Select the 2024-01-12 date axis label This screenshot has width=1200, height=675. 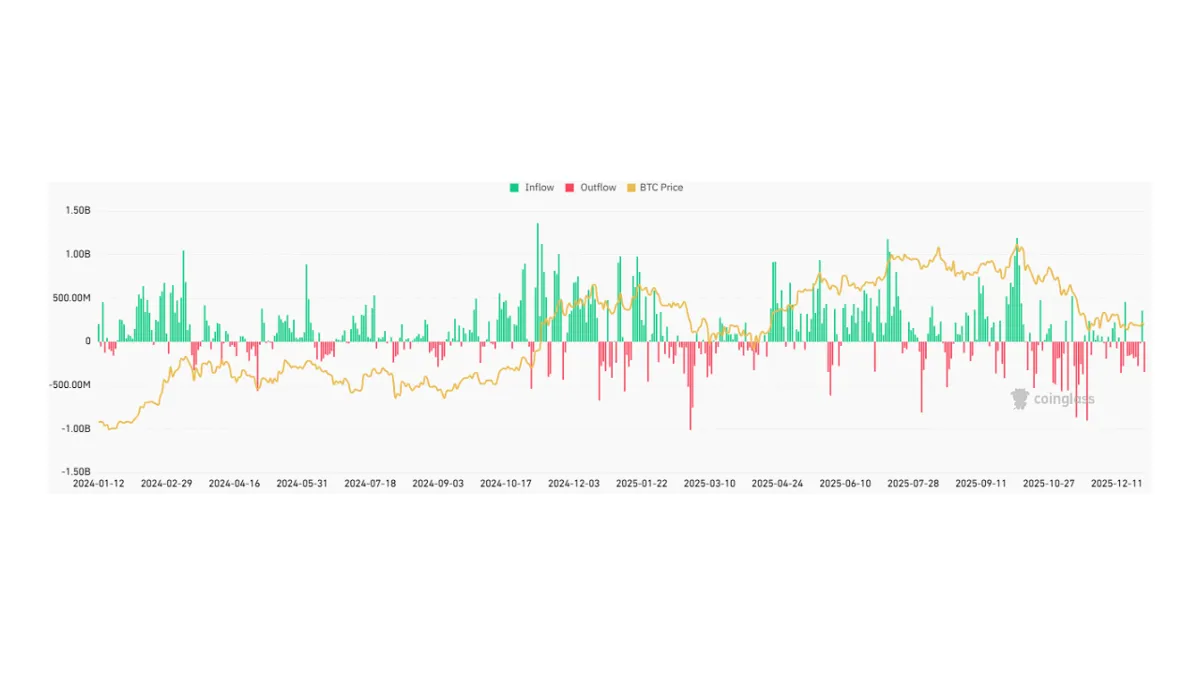98,483
